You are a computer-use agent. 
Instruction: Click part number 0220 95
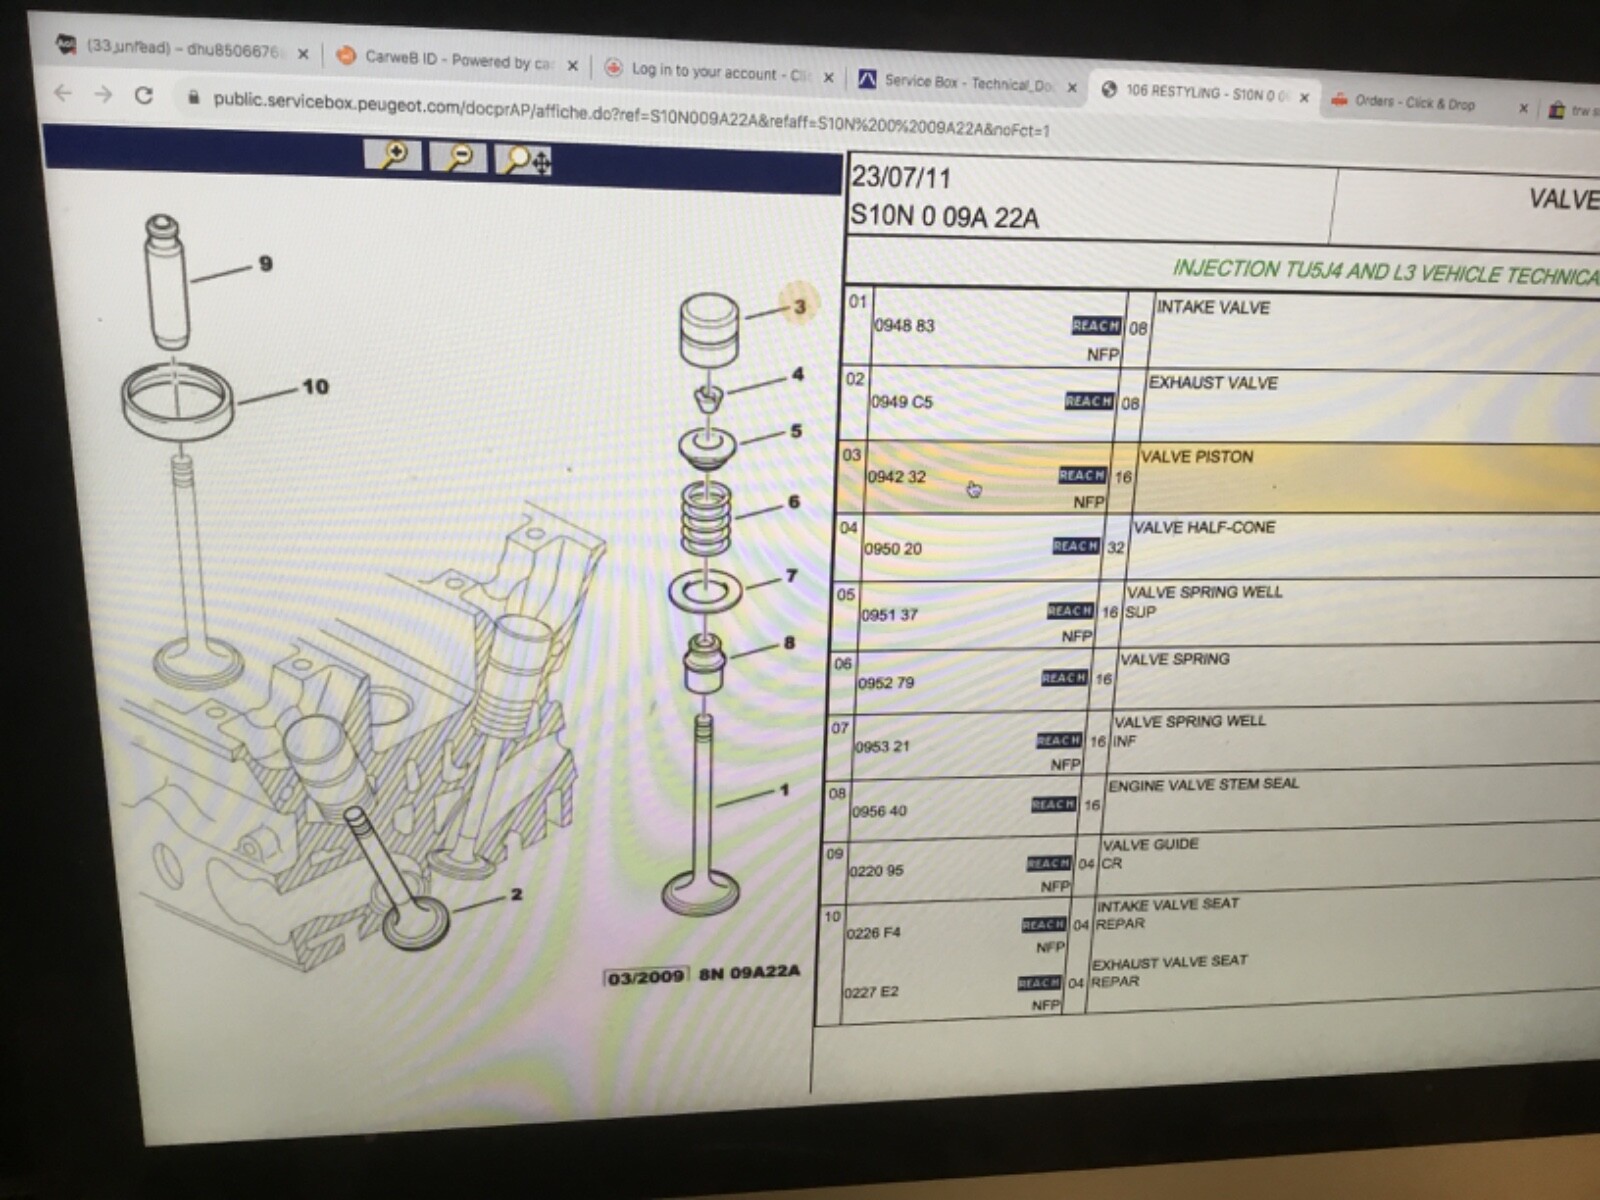tap(875, 871)
